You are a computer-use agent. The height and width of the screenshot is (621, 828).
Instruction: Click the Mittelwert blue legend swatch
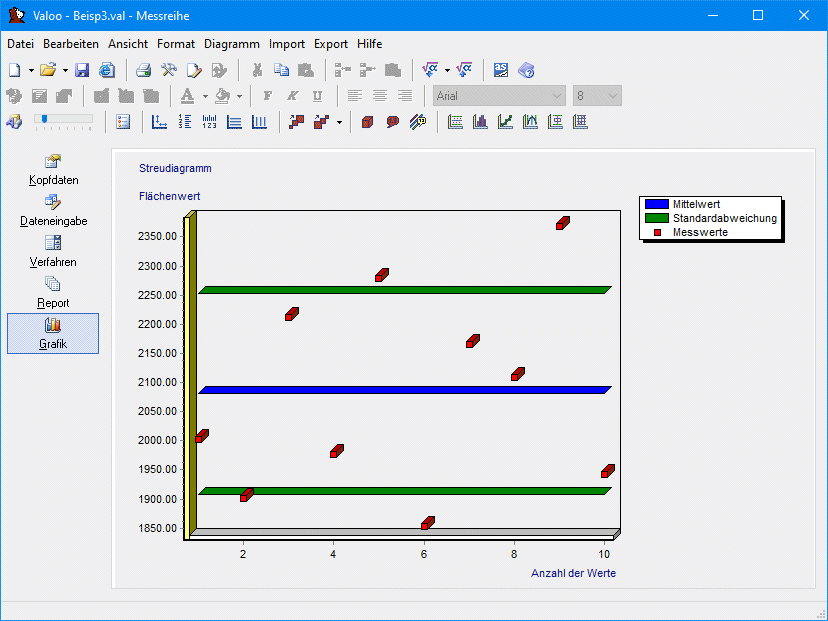tap(656, 204)
